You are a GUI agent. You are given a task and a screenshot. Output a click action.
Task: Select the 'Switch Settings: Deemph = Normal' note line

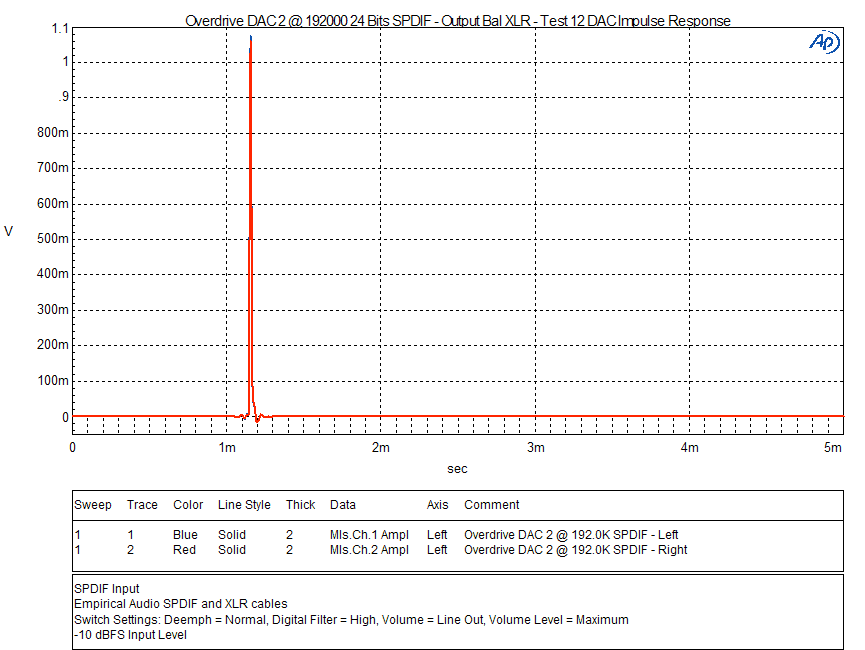click(351, 620)
